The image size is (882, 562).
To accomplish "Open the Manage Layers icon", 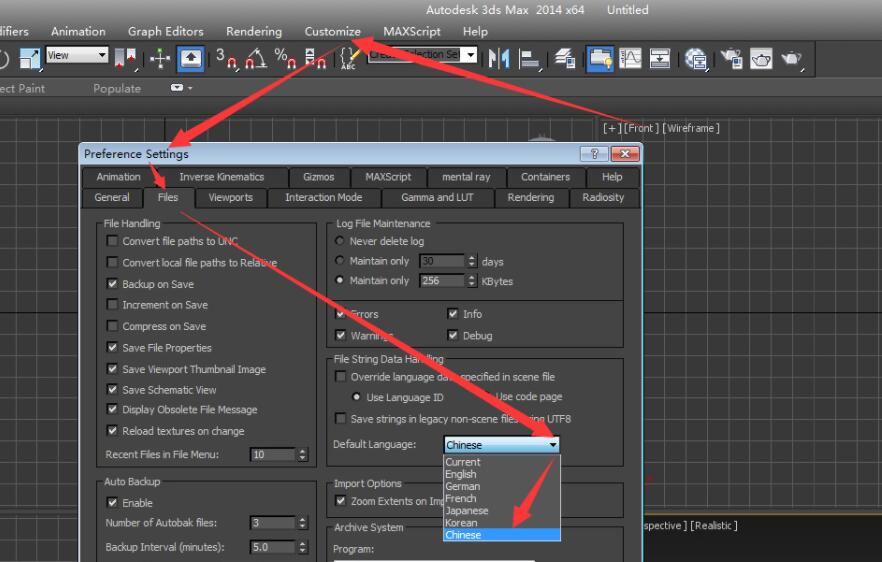I will click(x=565, y=59).
